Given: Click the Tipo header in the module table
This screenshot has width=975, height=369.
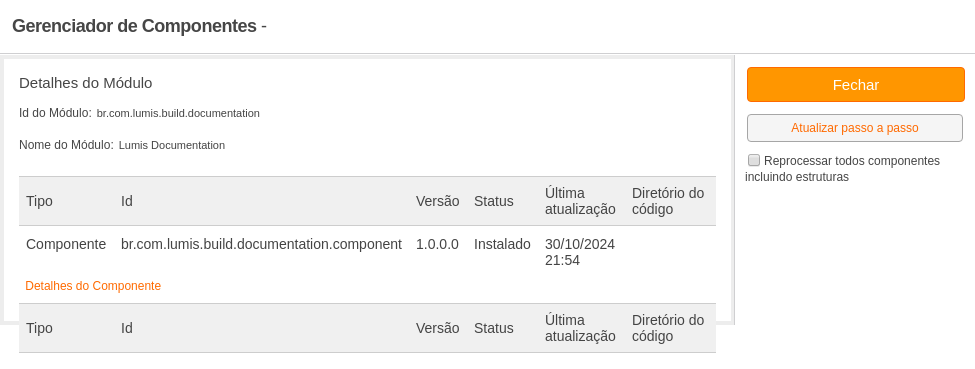Looking at the screenshot, I should tap(39, 202).
